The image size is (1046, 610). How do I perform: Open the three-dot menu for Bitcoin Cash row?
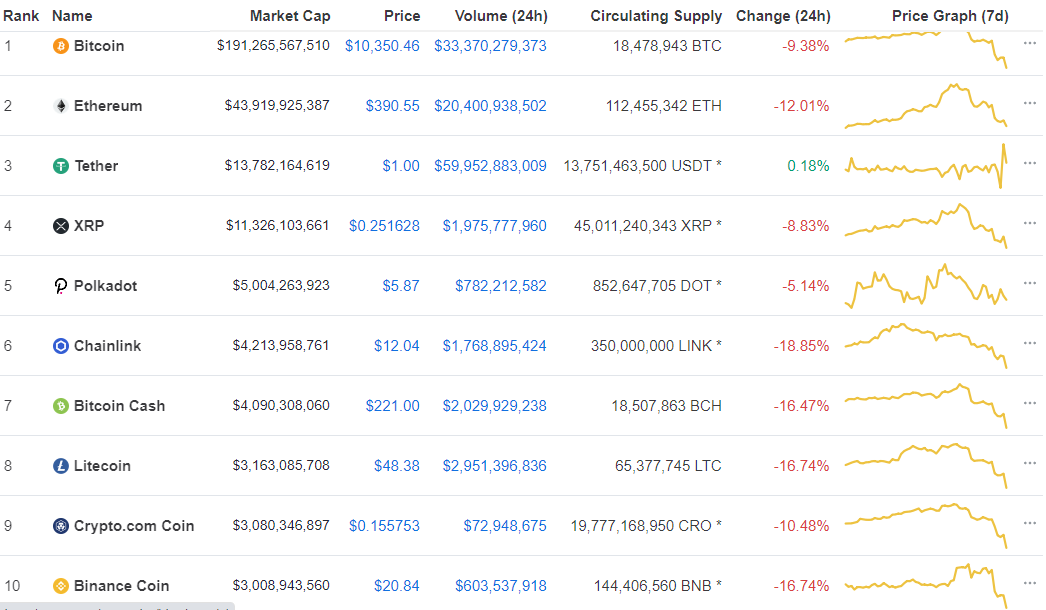(1029, 403)
